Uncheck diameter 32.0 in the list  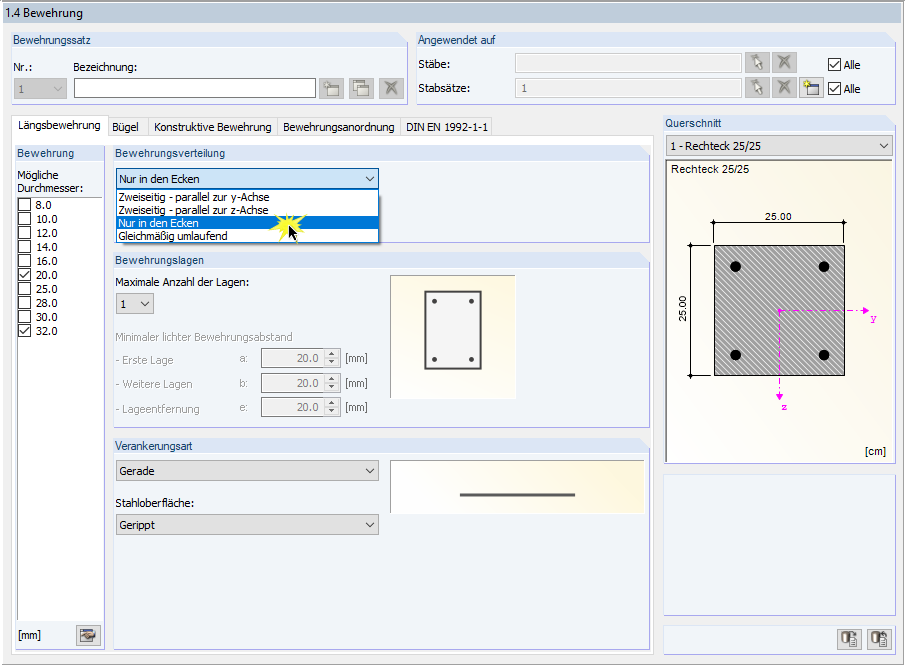24,331
